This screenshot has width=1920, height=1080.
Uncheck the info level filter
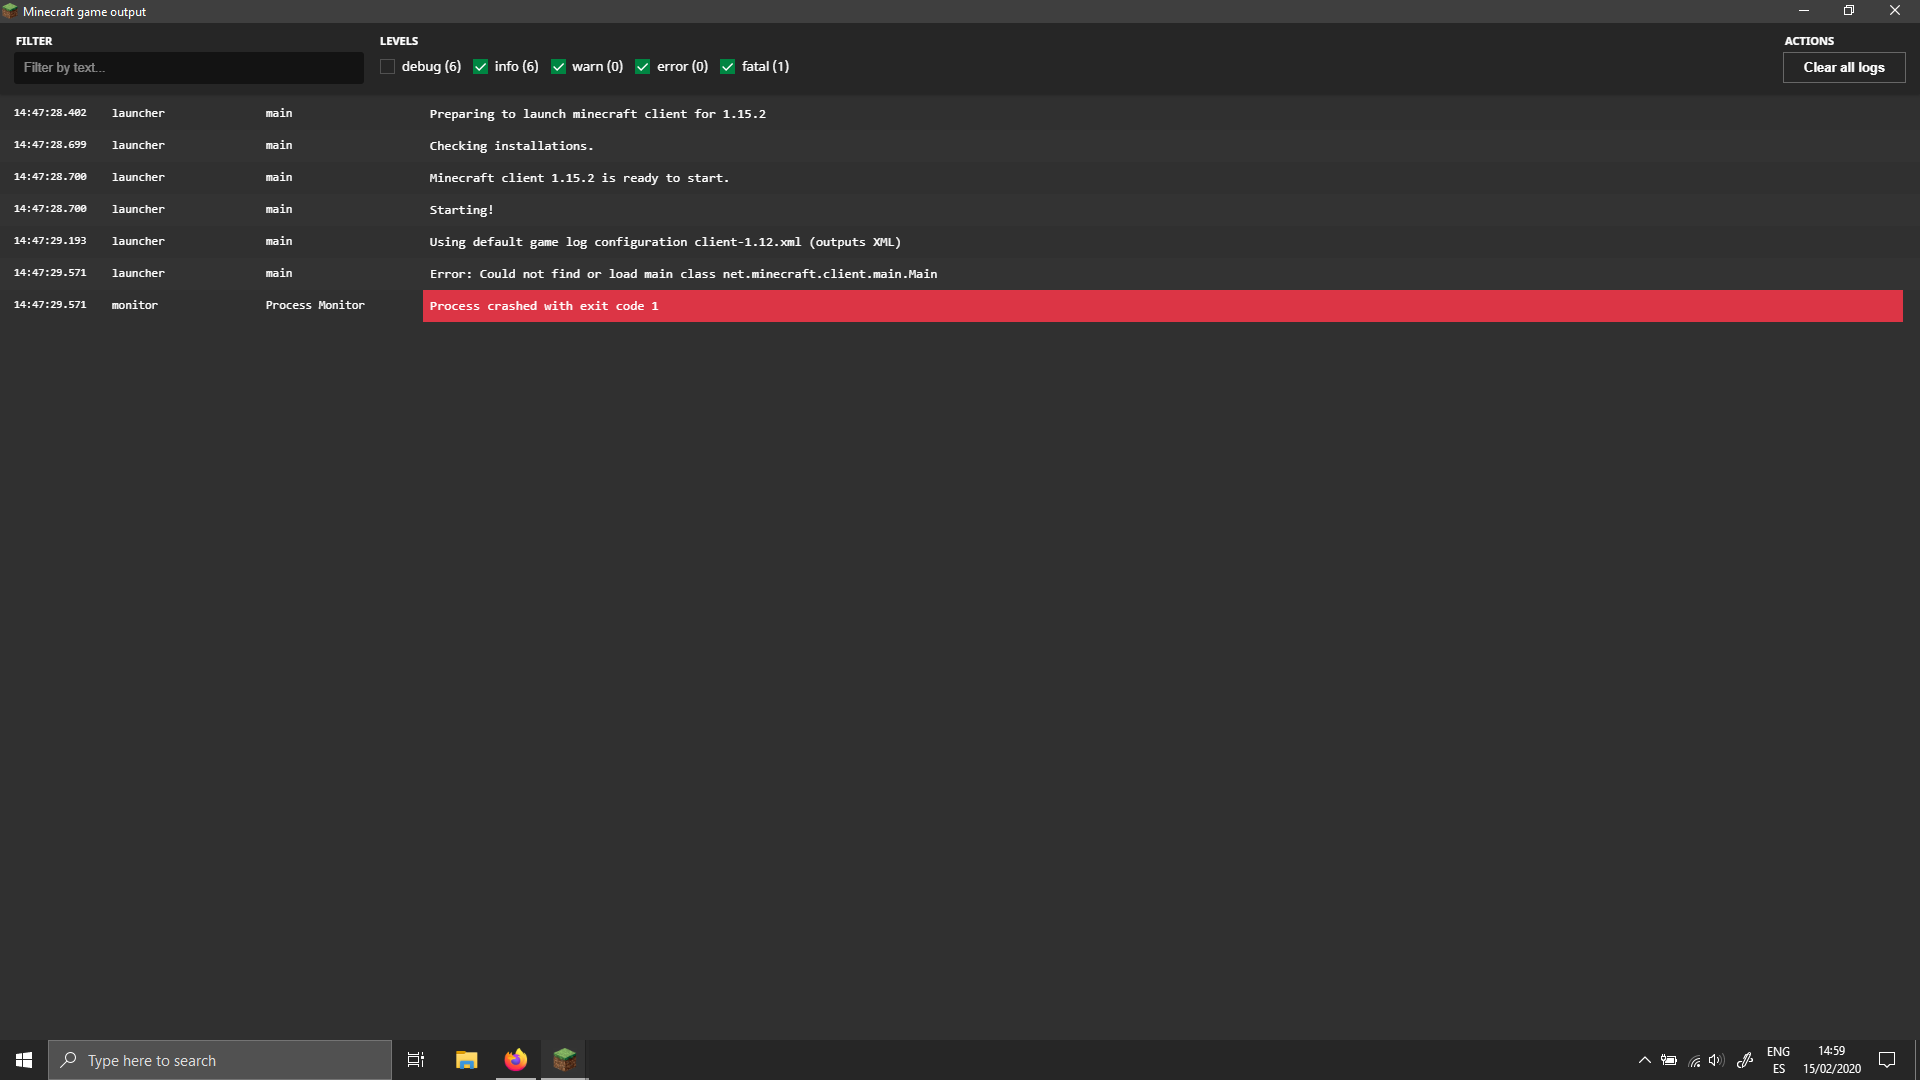pos(481,67)
